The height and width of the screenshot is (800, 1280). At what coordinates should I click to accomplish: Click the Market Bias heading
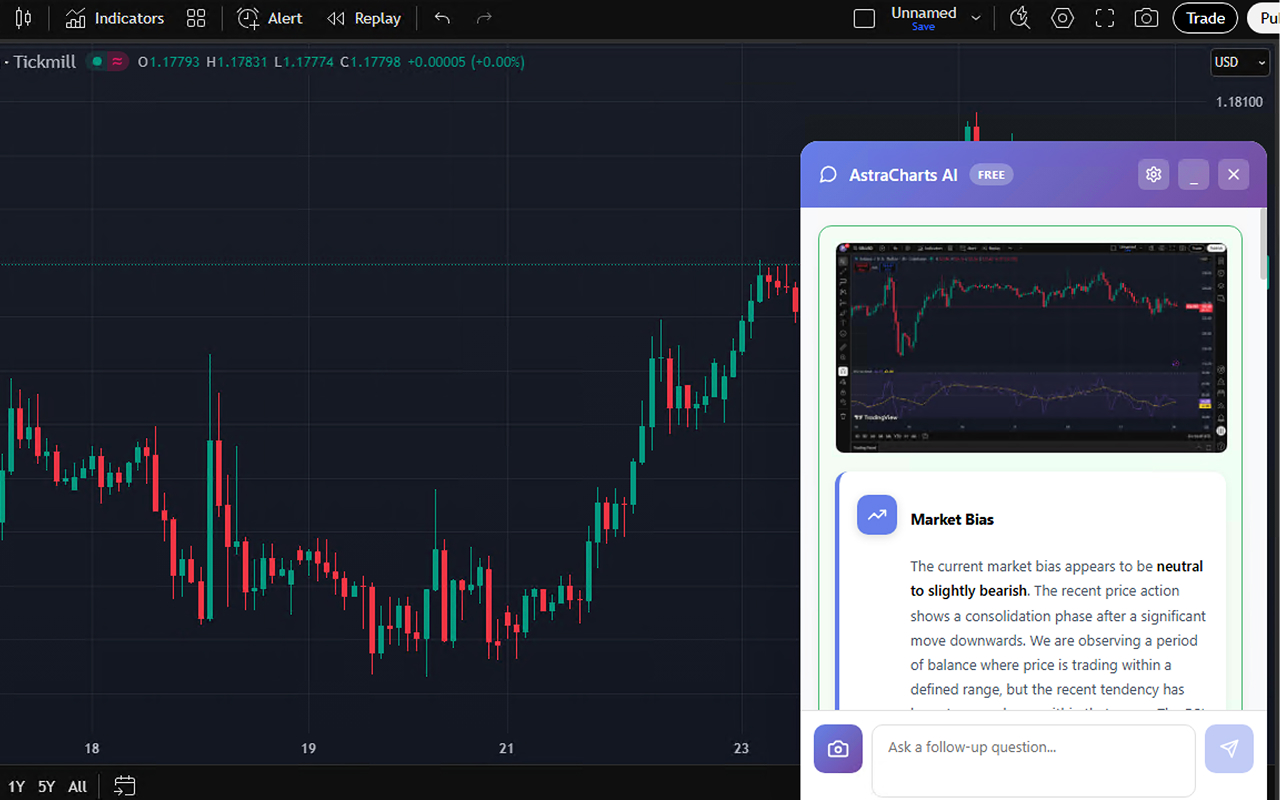pyautogui.click(x=952, y=520)
